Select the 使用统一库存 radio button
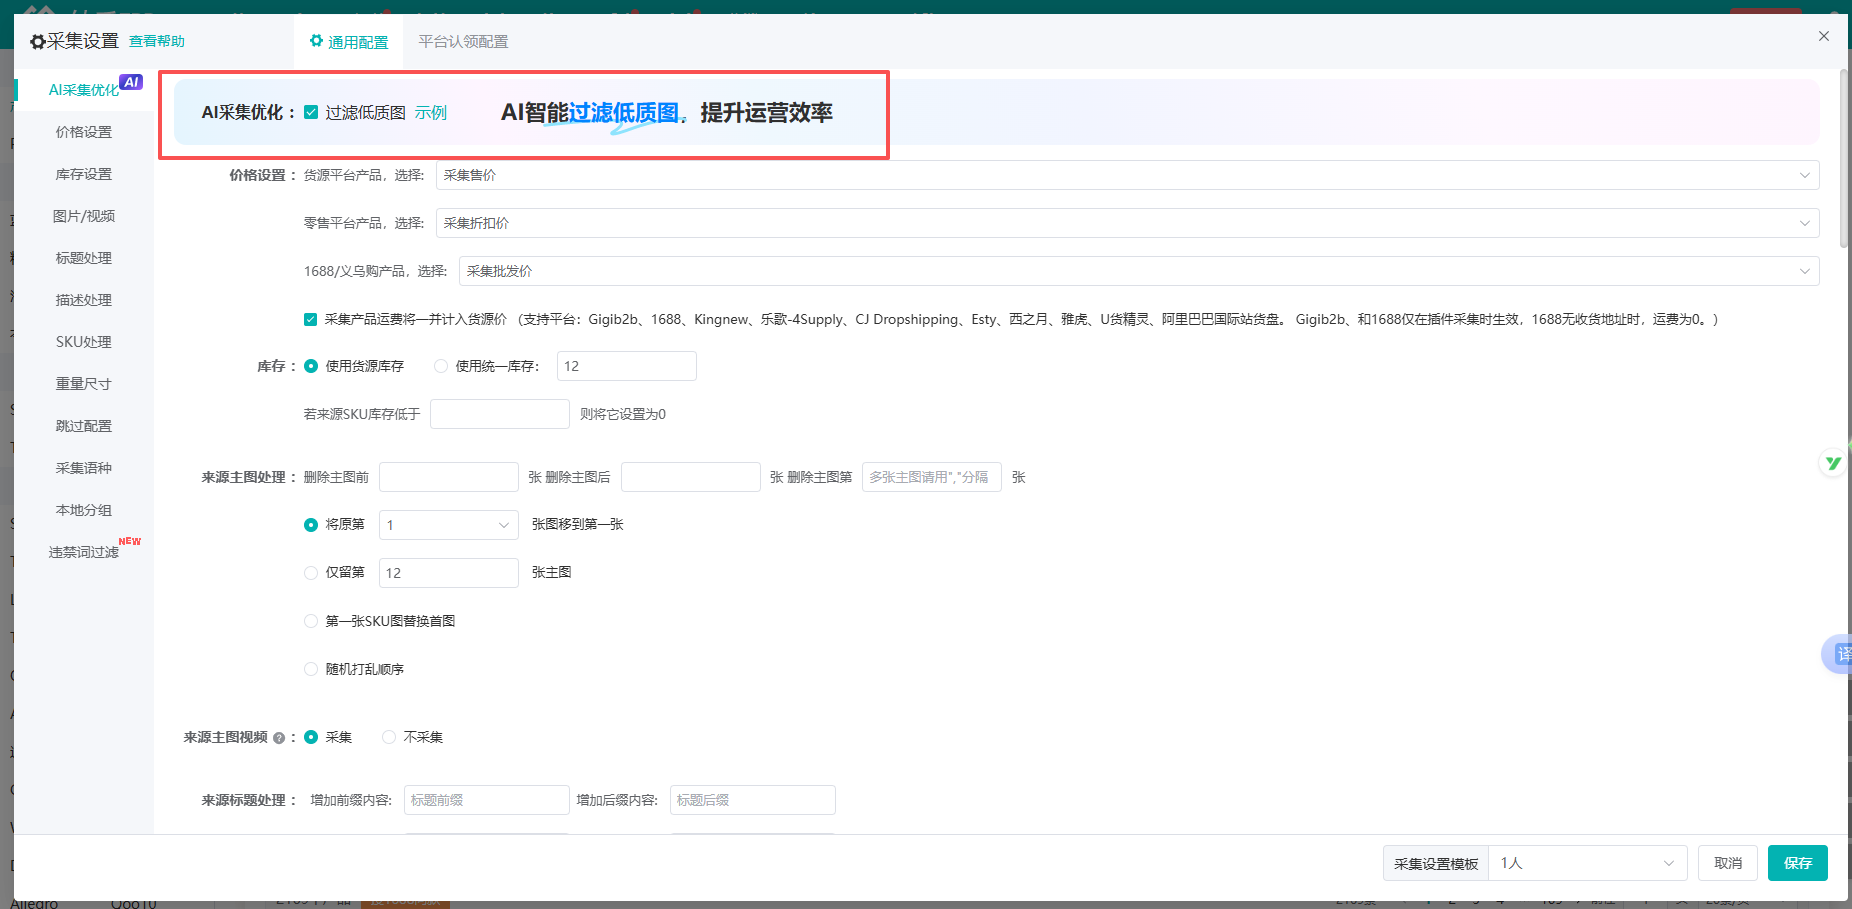 tap(440, 366)
